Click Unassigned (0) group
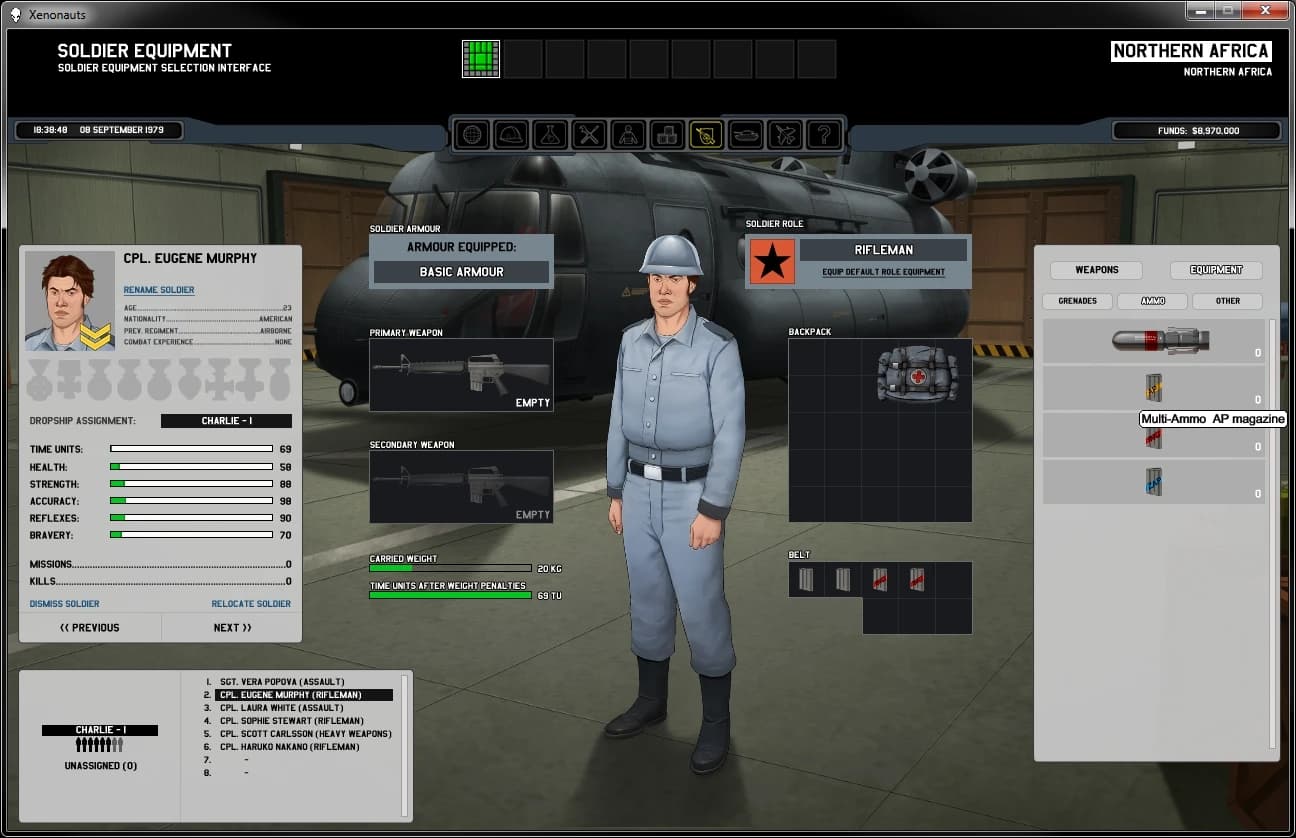 (100, 766)
